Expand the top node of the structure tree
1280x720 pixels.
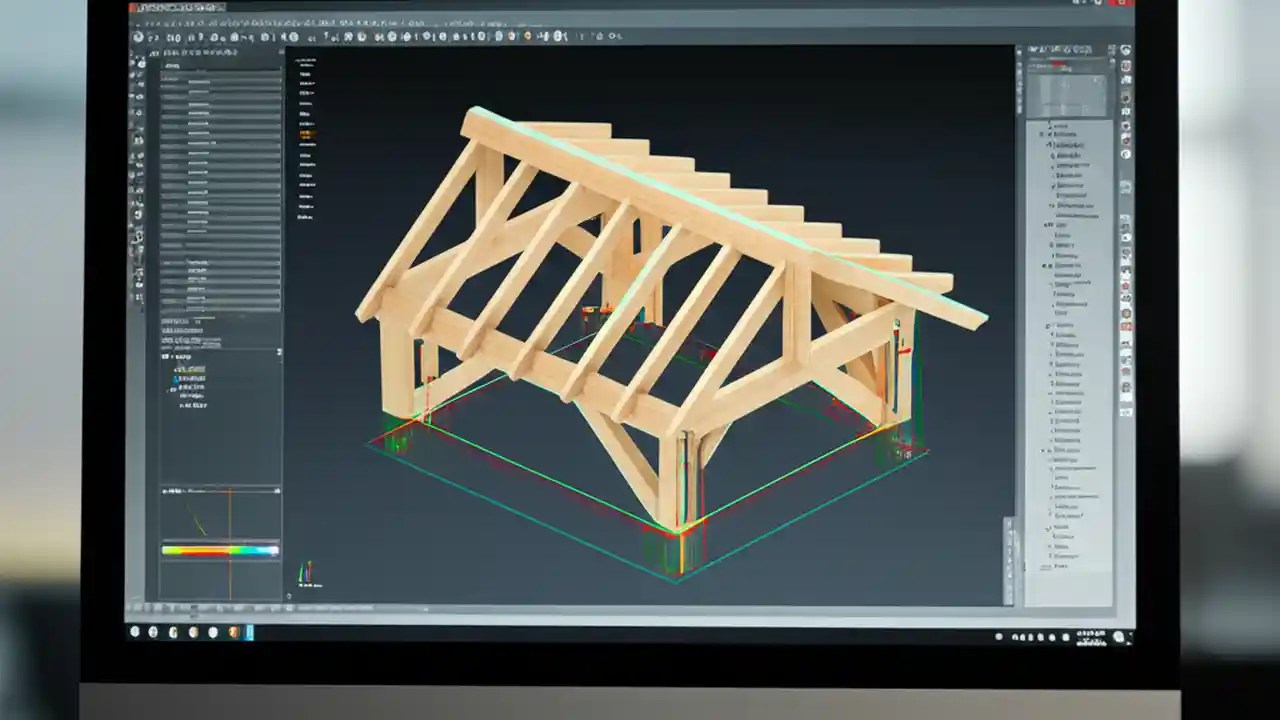[1040, 125]
